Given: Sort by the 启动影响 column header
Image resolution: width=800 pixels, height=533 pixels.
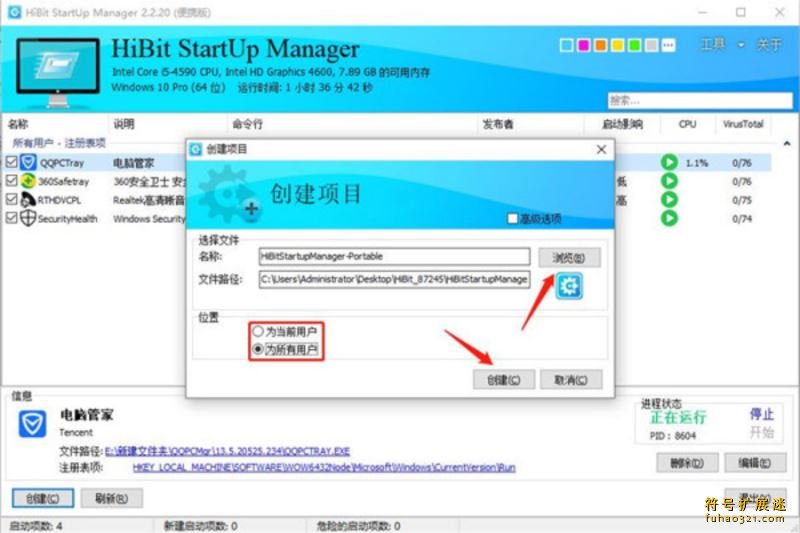Looking at the screenshot, I should click(622, 124).
